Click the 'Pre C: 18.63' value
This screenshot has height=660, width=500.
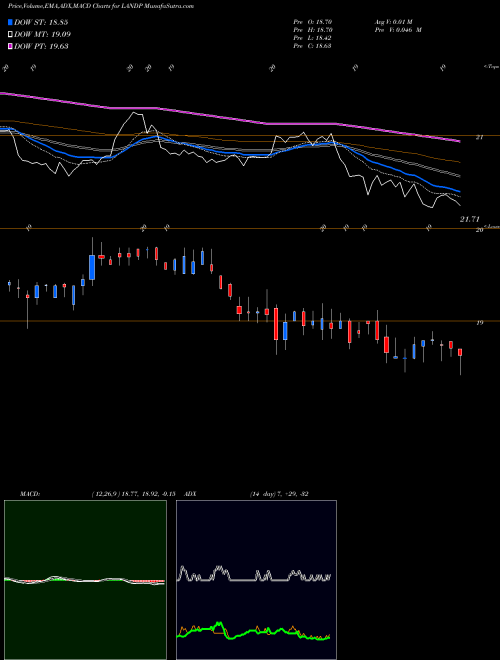(x=313, y=45)
